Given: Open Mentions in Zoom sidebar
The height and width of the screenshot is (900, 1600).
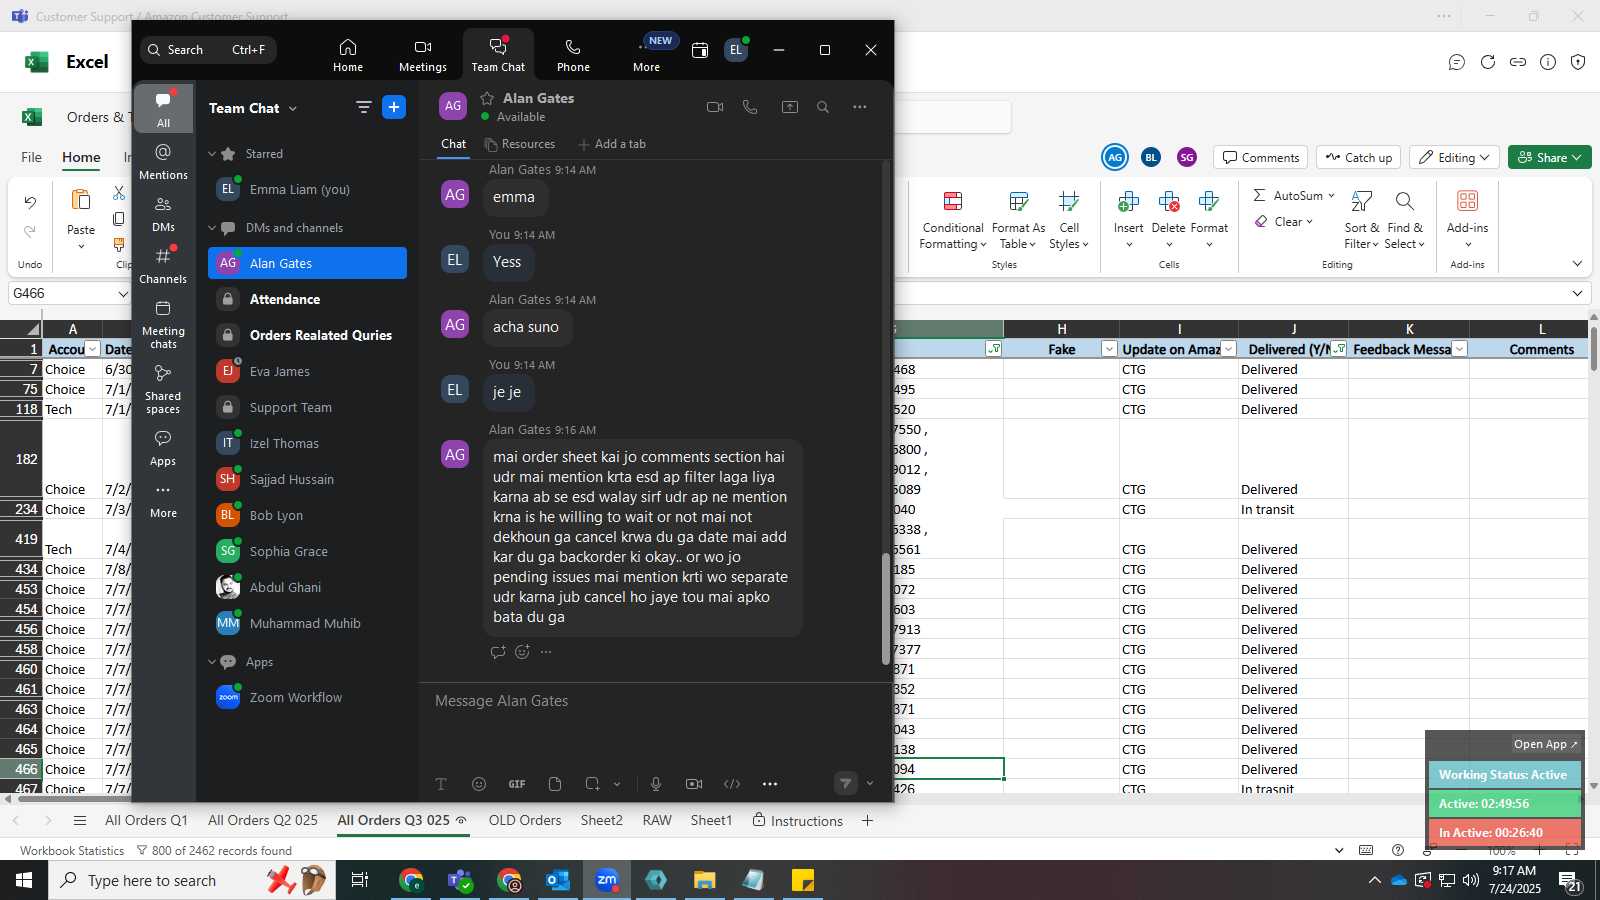Looking at the screenshot, I should pyautogui.click(x=163, y=161).
